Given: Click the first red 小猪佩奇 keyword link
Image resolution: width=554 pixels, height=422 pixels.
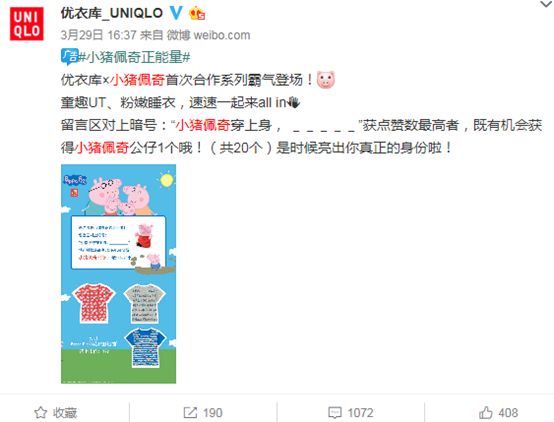Looking at the screenshot, I should (137, 80).
